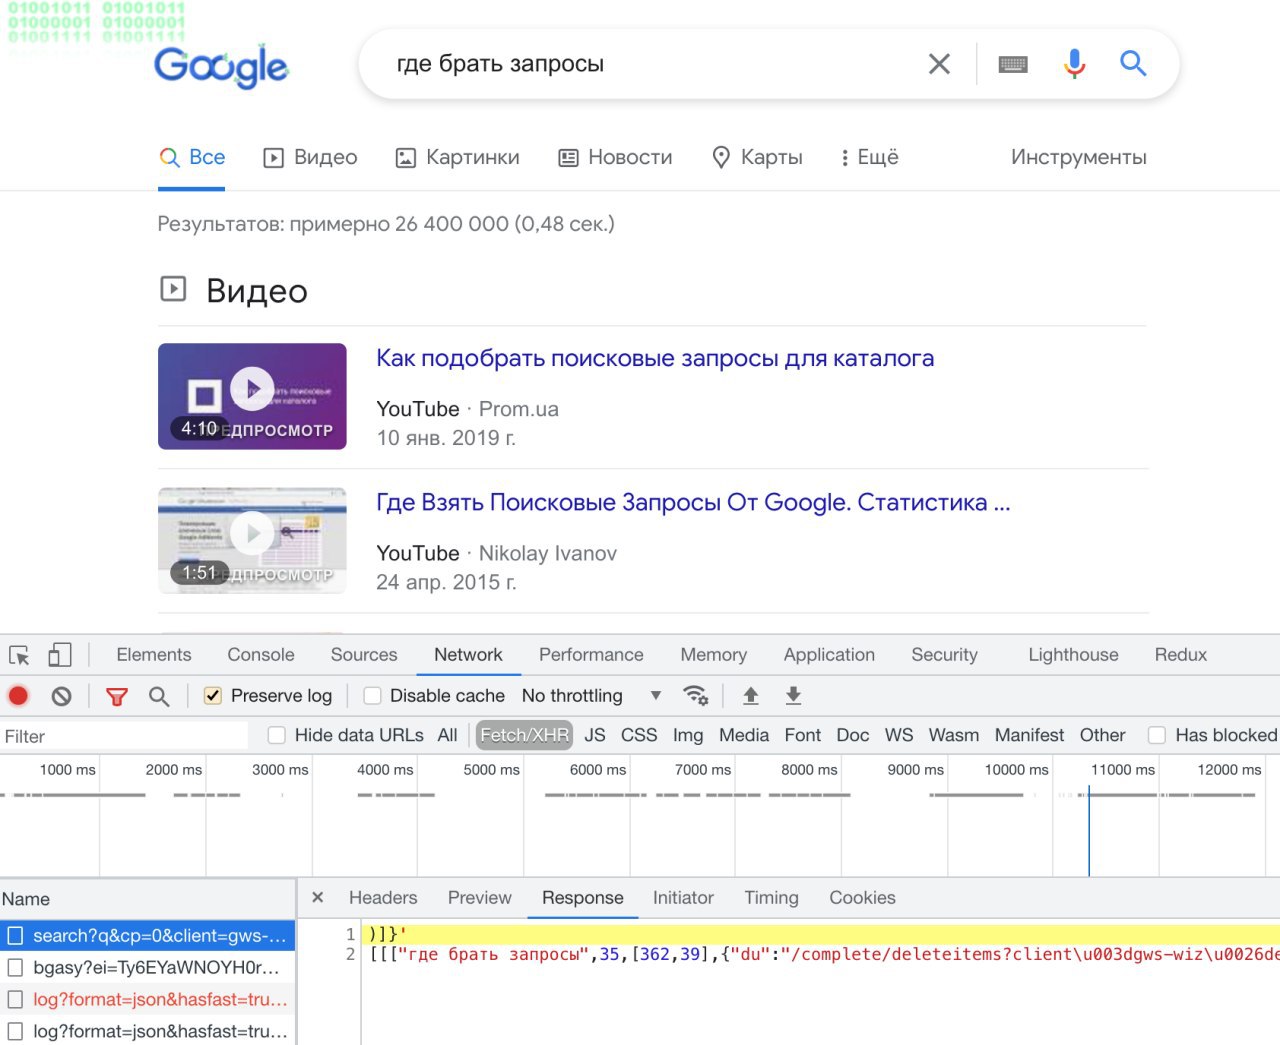Screen dimensions: 1280x1045
Task: Check box for red log?format=json row
Action: coord(15,999)
